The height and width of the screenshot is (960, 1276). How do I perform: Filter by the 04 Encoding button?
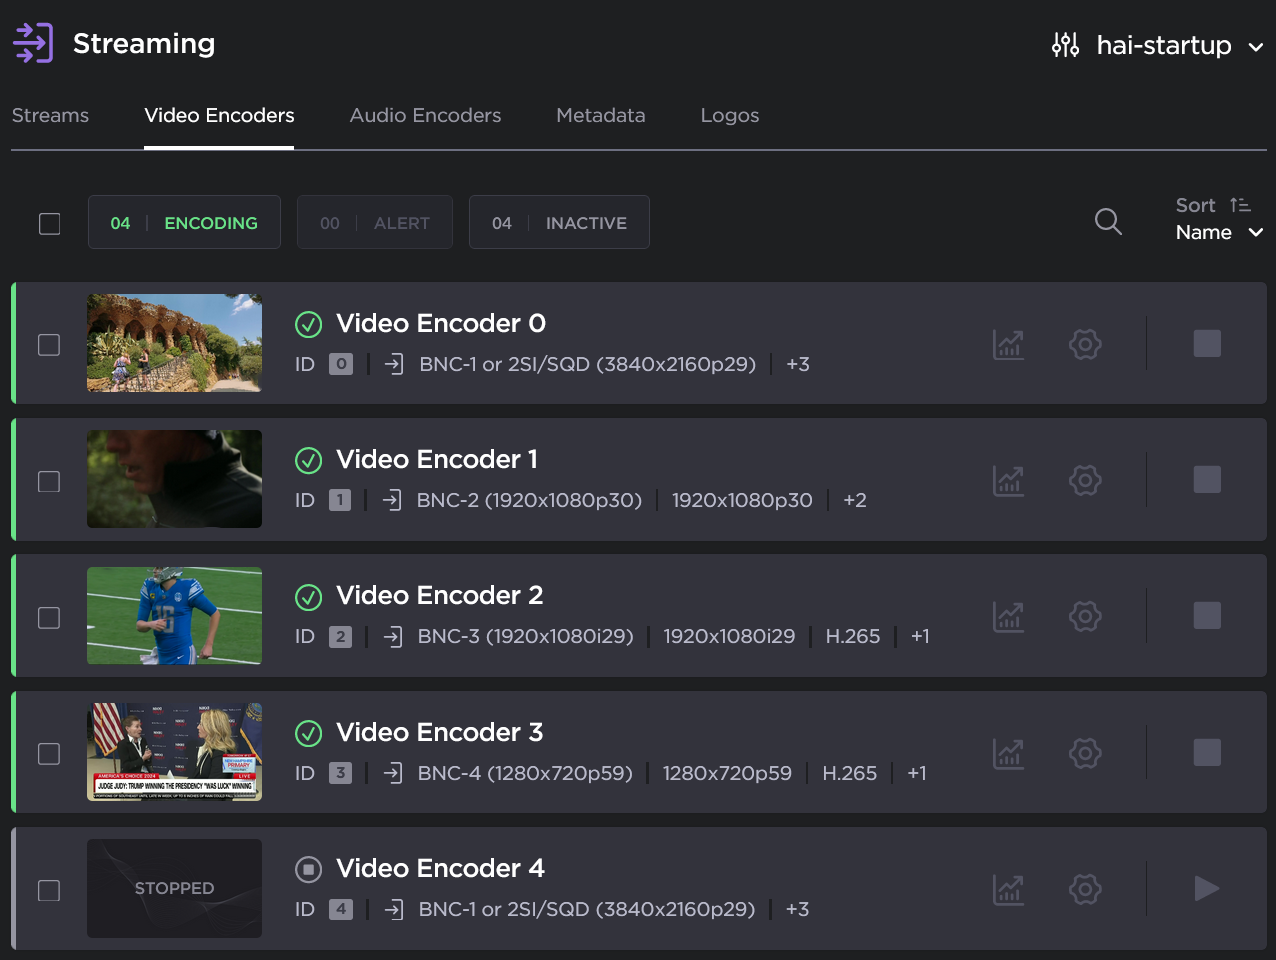pyautogui.click(x=184, y=222)
